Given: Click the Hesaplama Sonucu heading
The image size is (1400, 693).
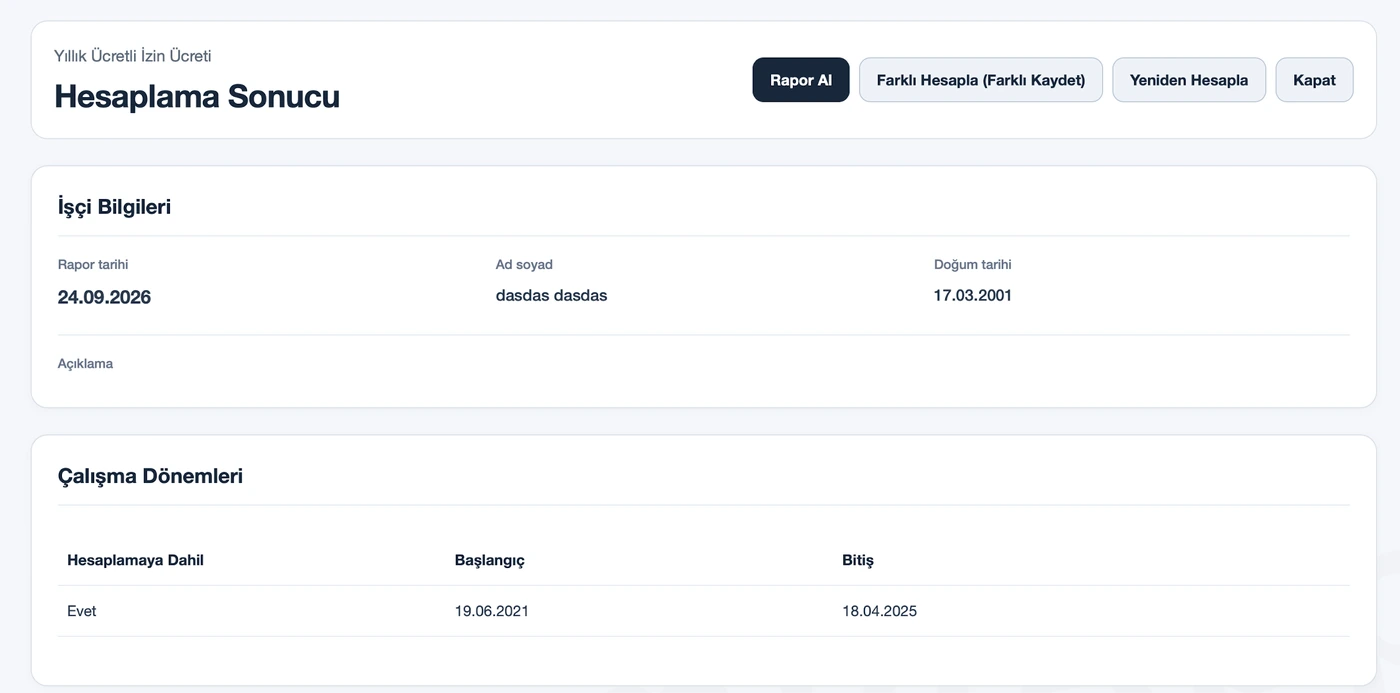Looking at the screenshot, I should (x=197, y=96).
